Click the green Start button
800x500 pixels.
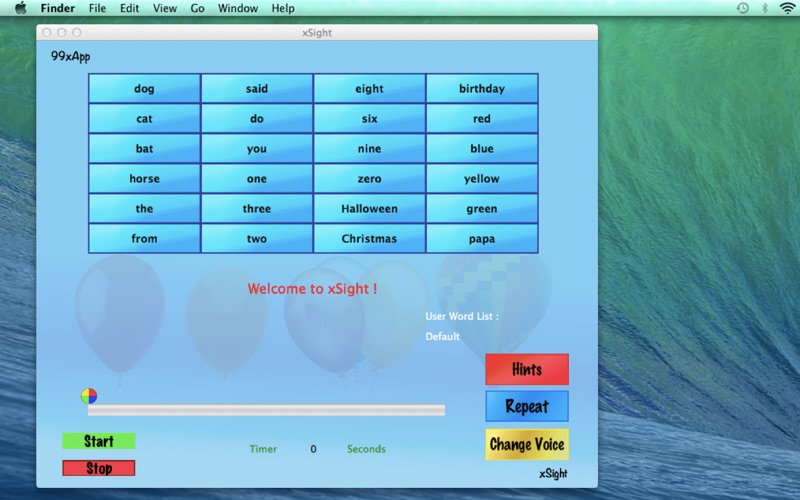point(98,441)
